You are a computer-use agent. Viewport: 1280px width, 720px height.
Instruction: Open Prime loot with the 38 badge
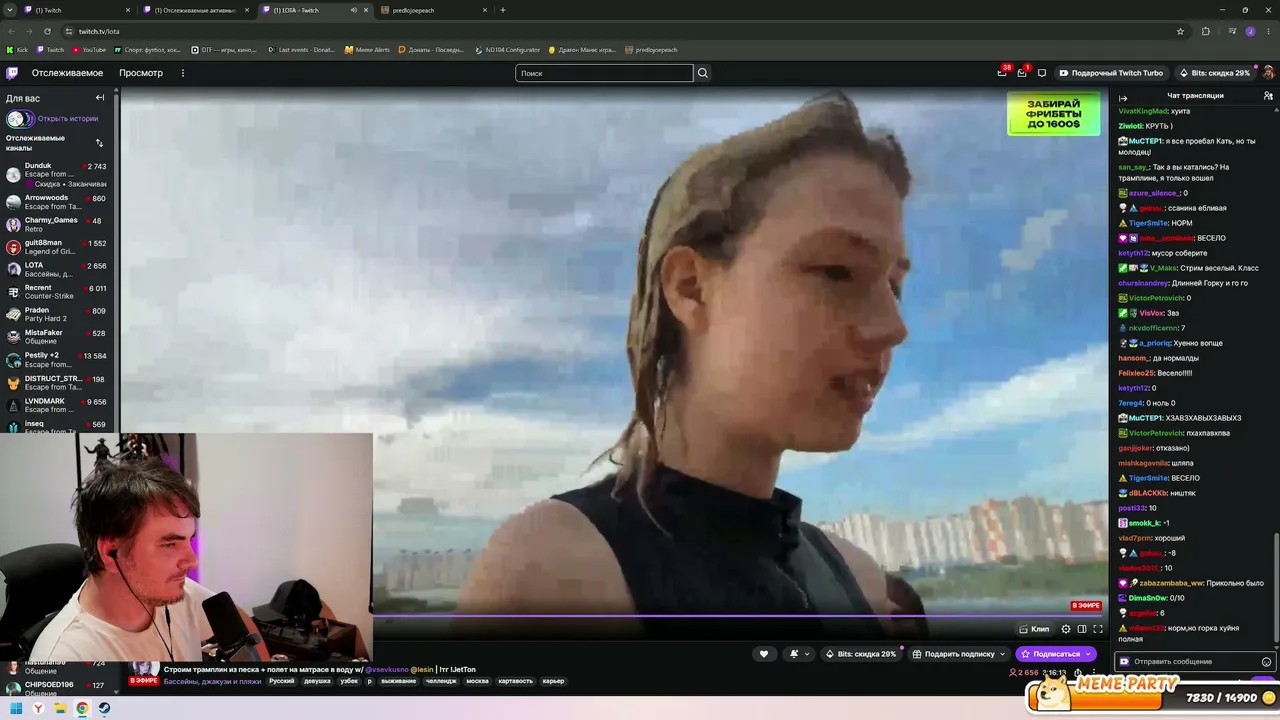[1002, 73]
